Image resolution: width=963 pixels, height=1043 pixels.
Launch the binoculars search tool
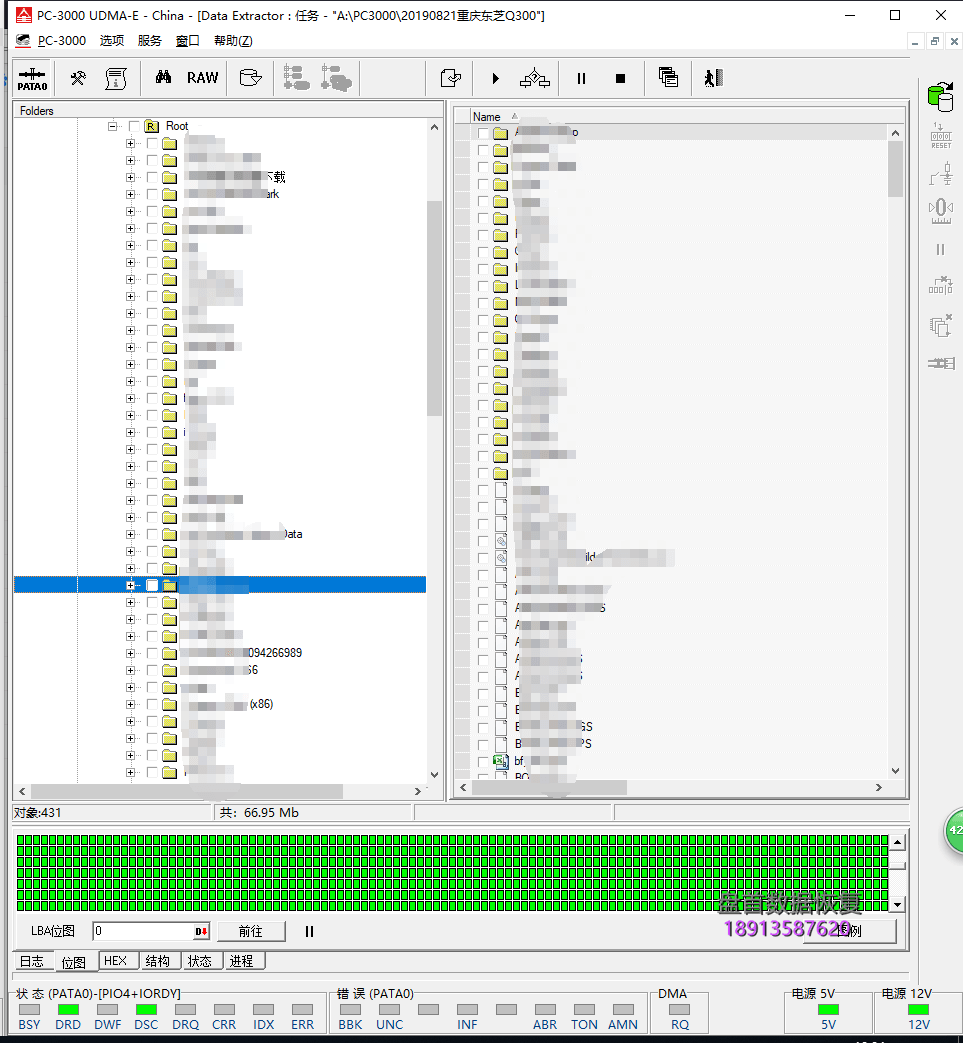pyautogui.click(x=163, y=78)
